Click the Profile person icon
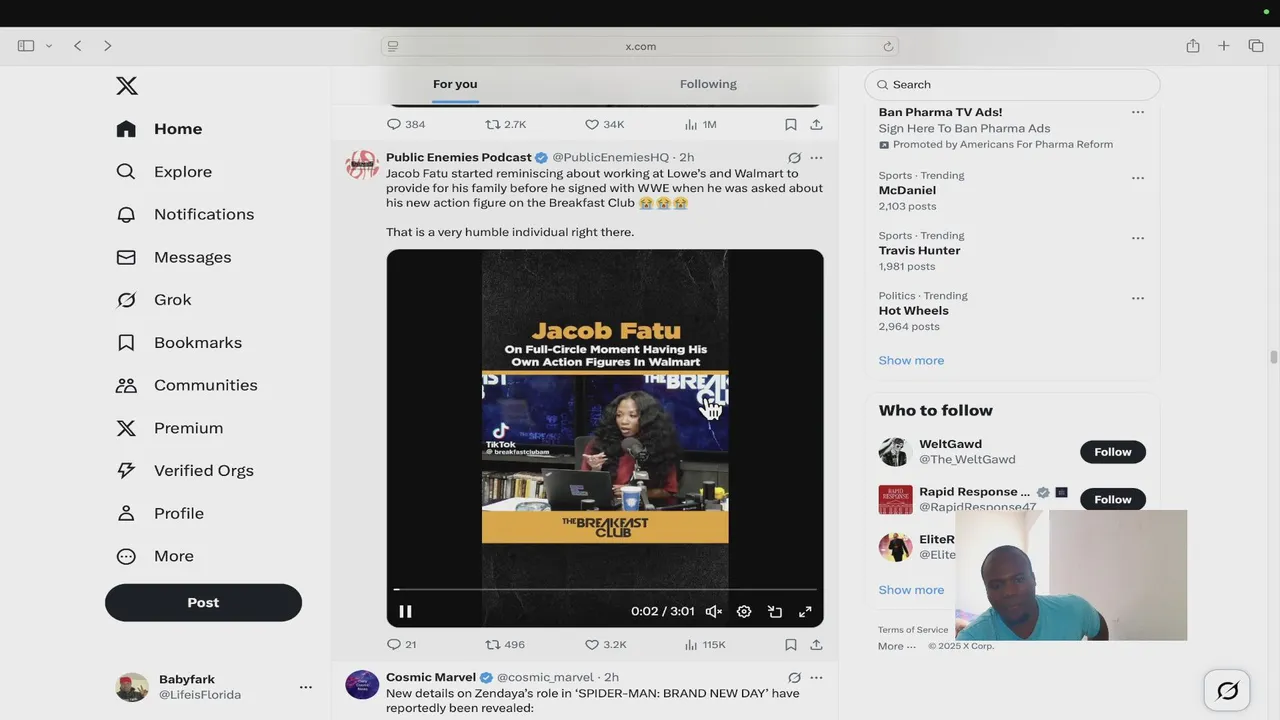 click(x=126, y=513)
